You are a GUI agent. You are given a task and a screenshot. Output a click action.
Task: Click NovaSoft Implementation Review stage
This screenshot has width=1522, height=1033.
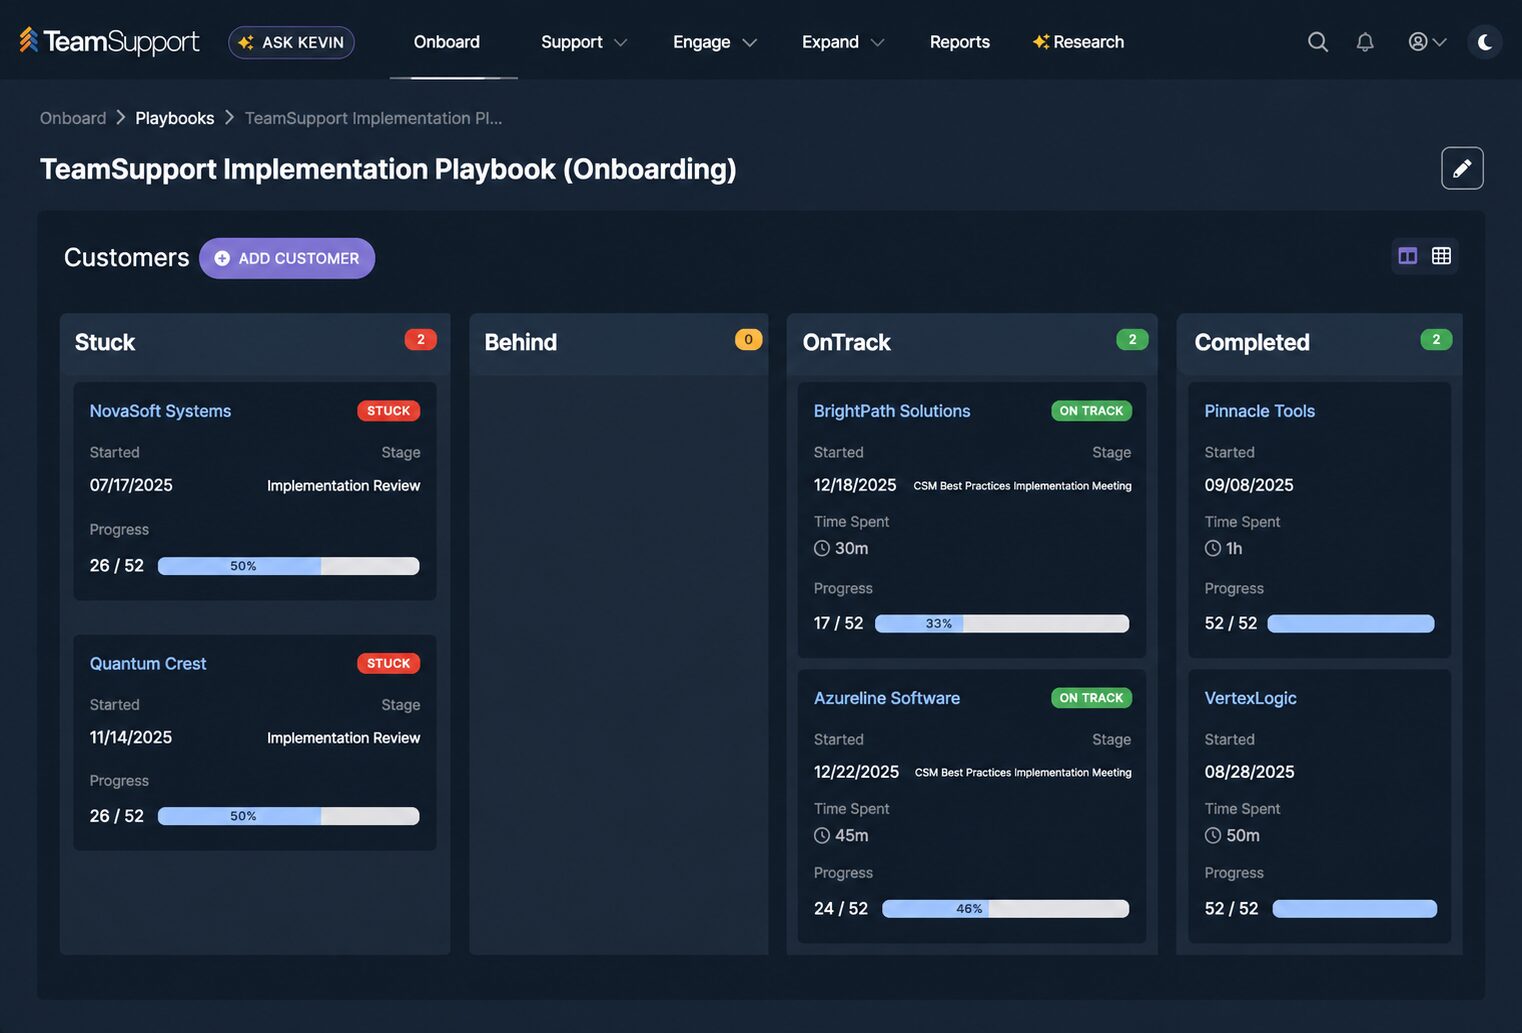pos(344,486)
